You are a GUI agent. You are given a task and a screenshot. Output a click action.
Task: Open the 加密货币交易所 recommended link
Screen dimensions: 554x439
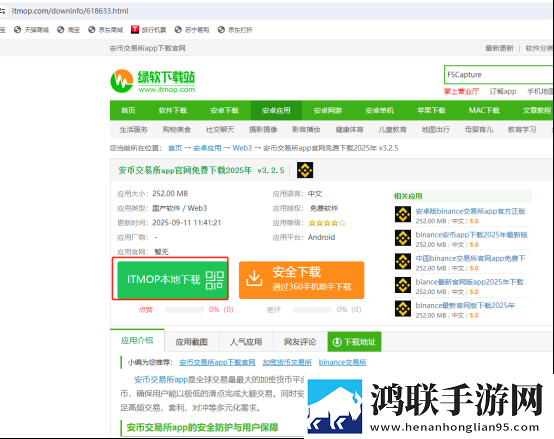coord(287,362)
